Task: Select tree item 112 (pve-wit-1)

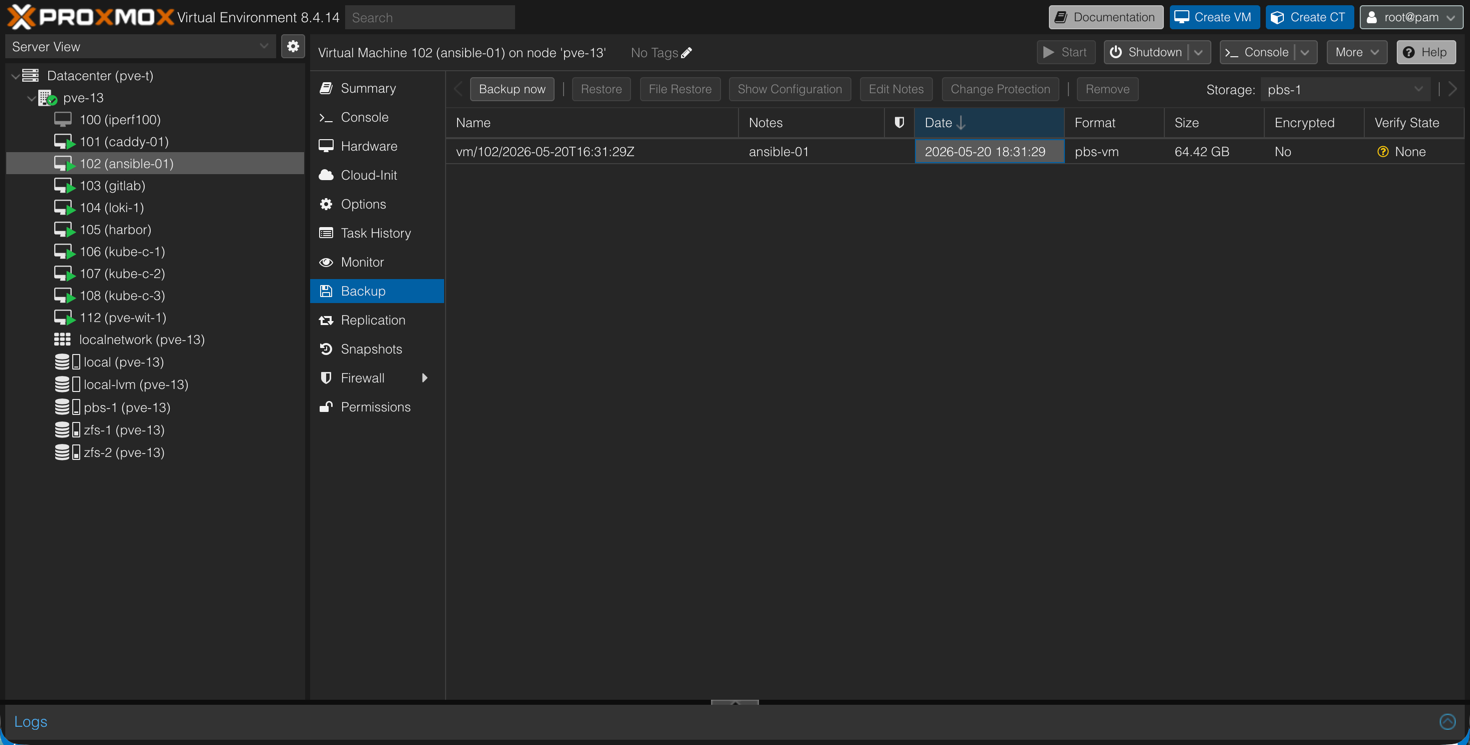Action: pyautogui.click(x=155, y=318)
